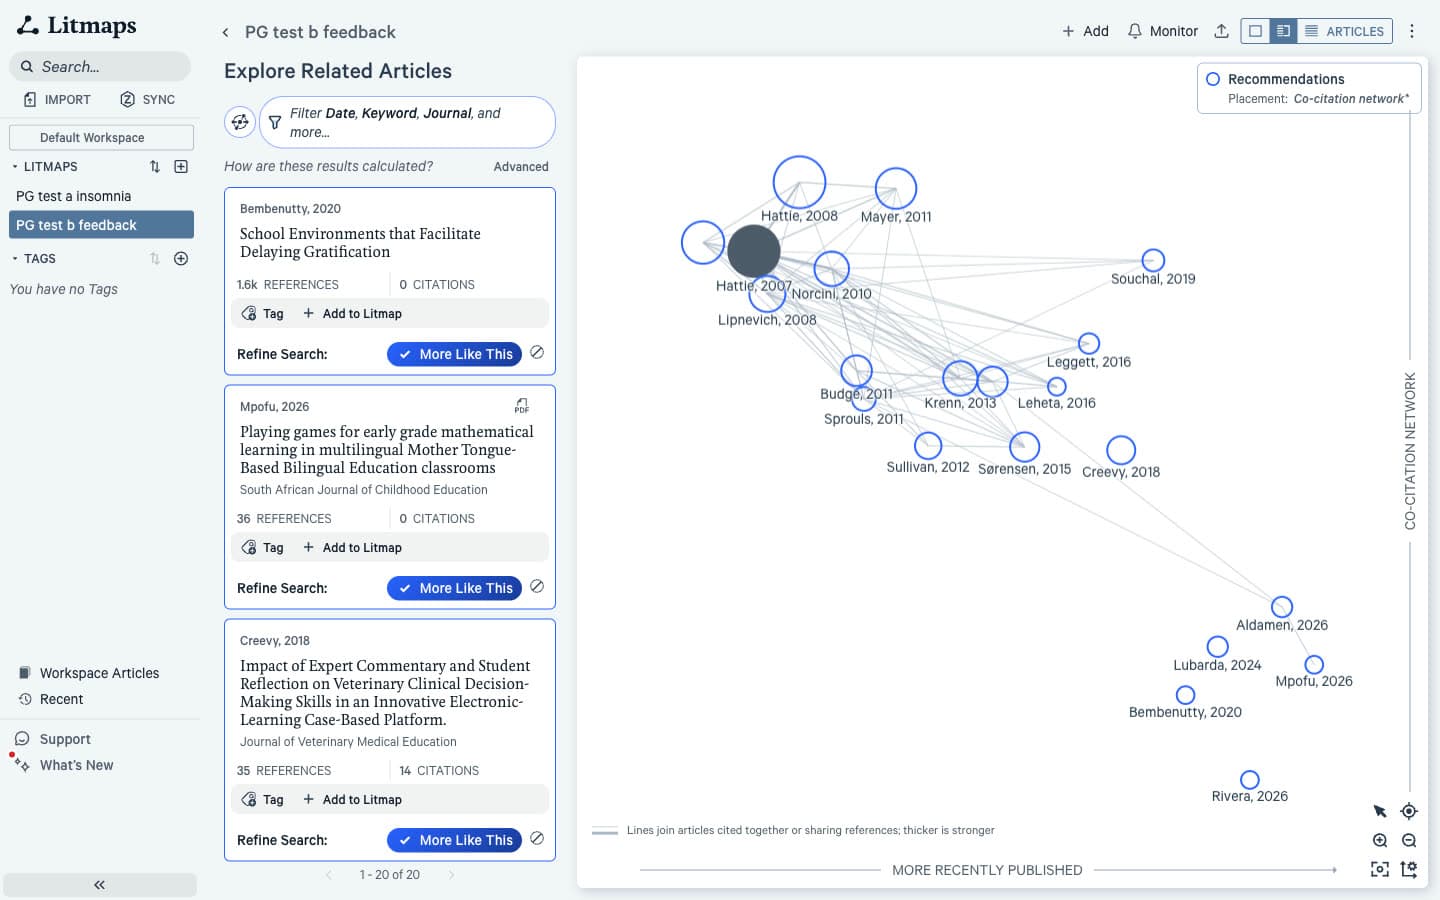Screen dimensions: 1440x900
Task: Click the explore mode icon beside filter
Action: click(x=240, y=122)
